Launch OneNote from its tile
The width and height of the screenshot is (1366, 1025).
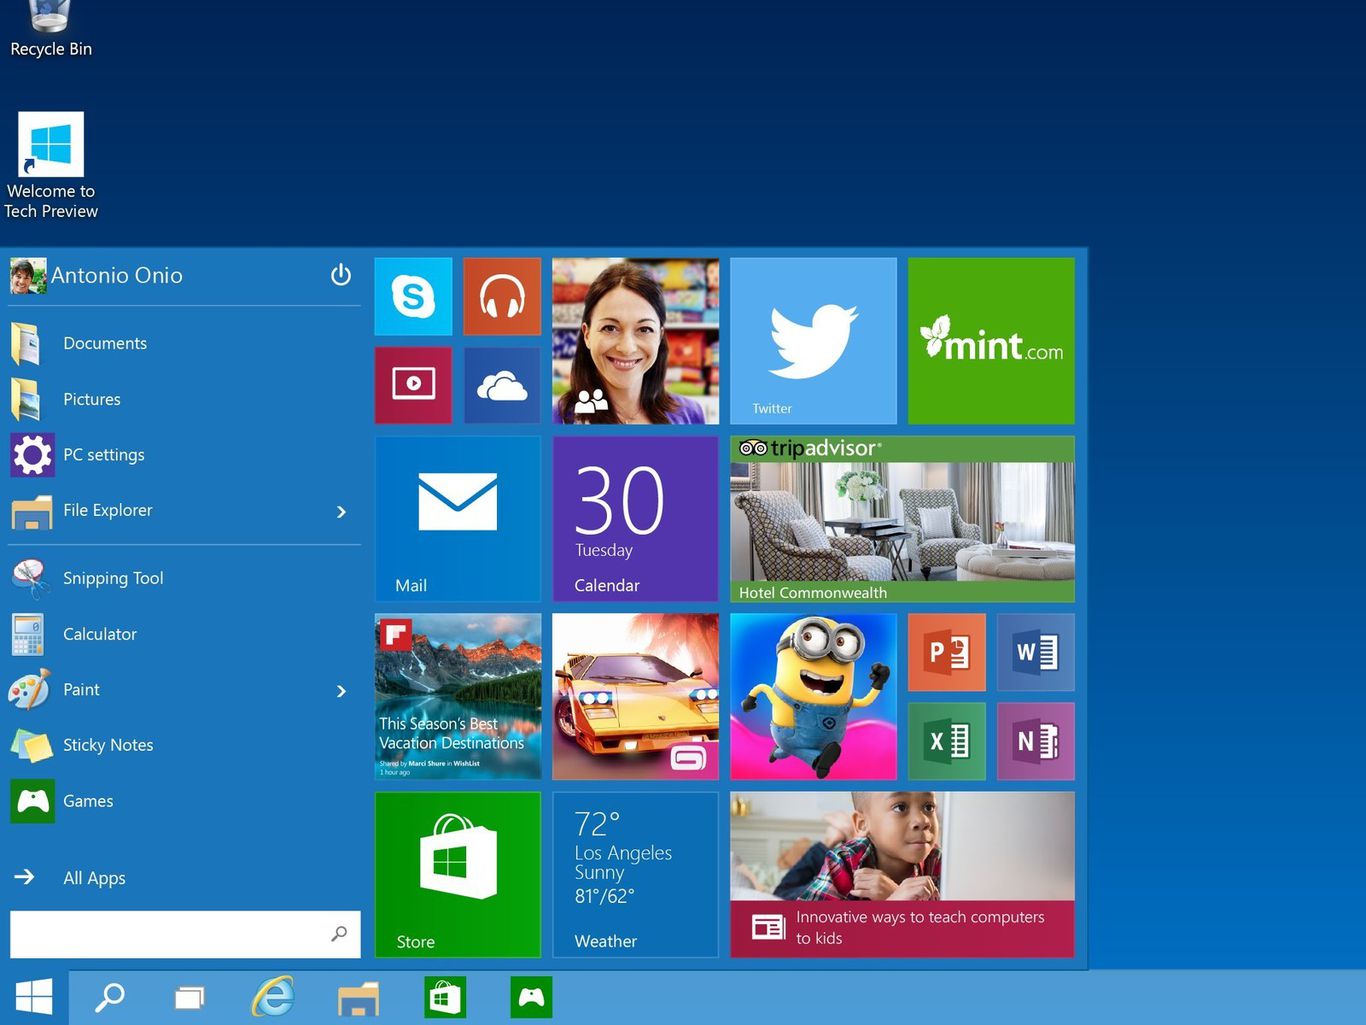pos(1036,741)
